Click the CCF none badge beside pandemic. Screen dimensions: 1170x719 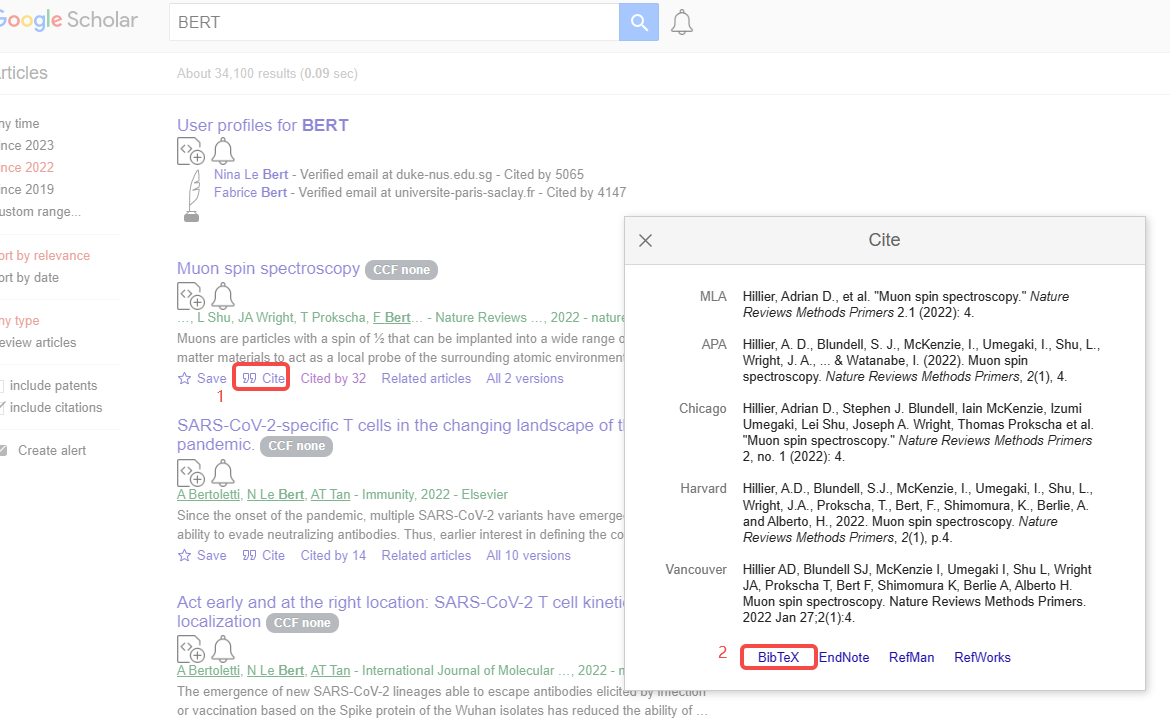tap(296, 446)
